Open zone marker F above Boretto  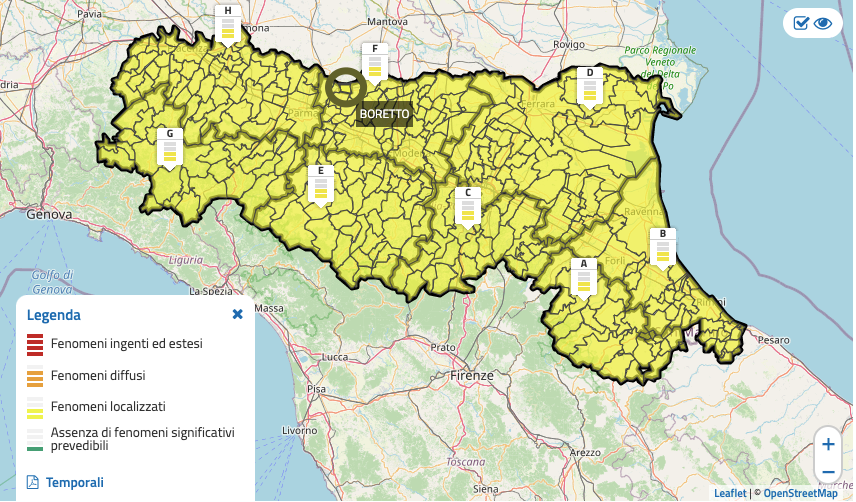375,64
